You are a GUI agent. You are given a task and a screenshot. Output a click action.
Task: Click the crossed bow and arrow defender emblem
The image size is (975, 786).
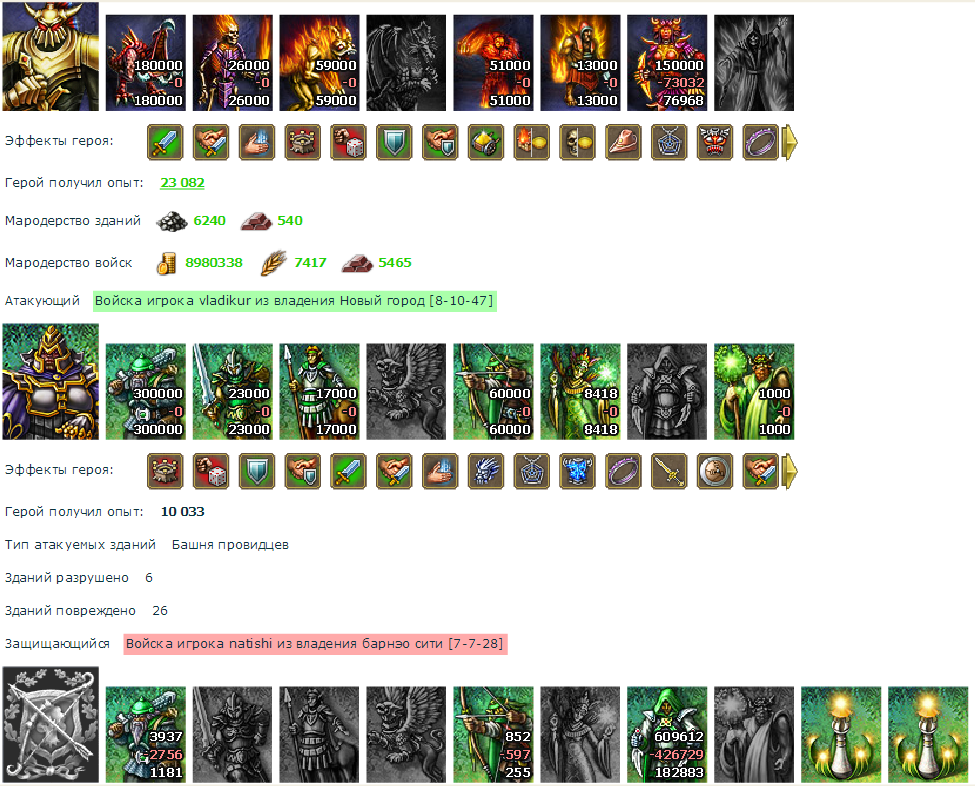(50, 724)
